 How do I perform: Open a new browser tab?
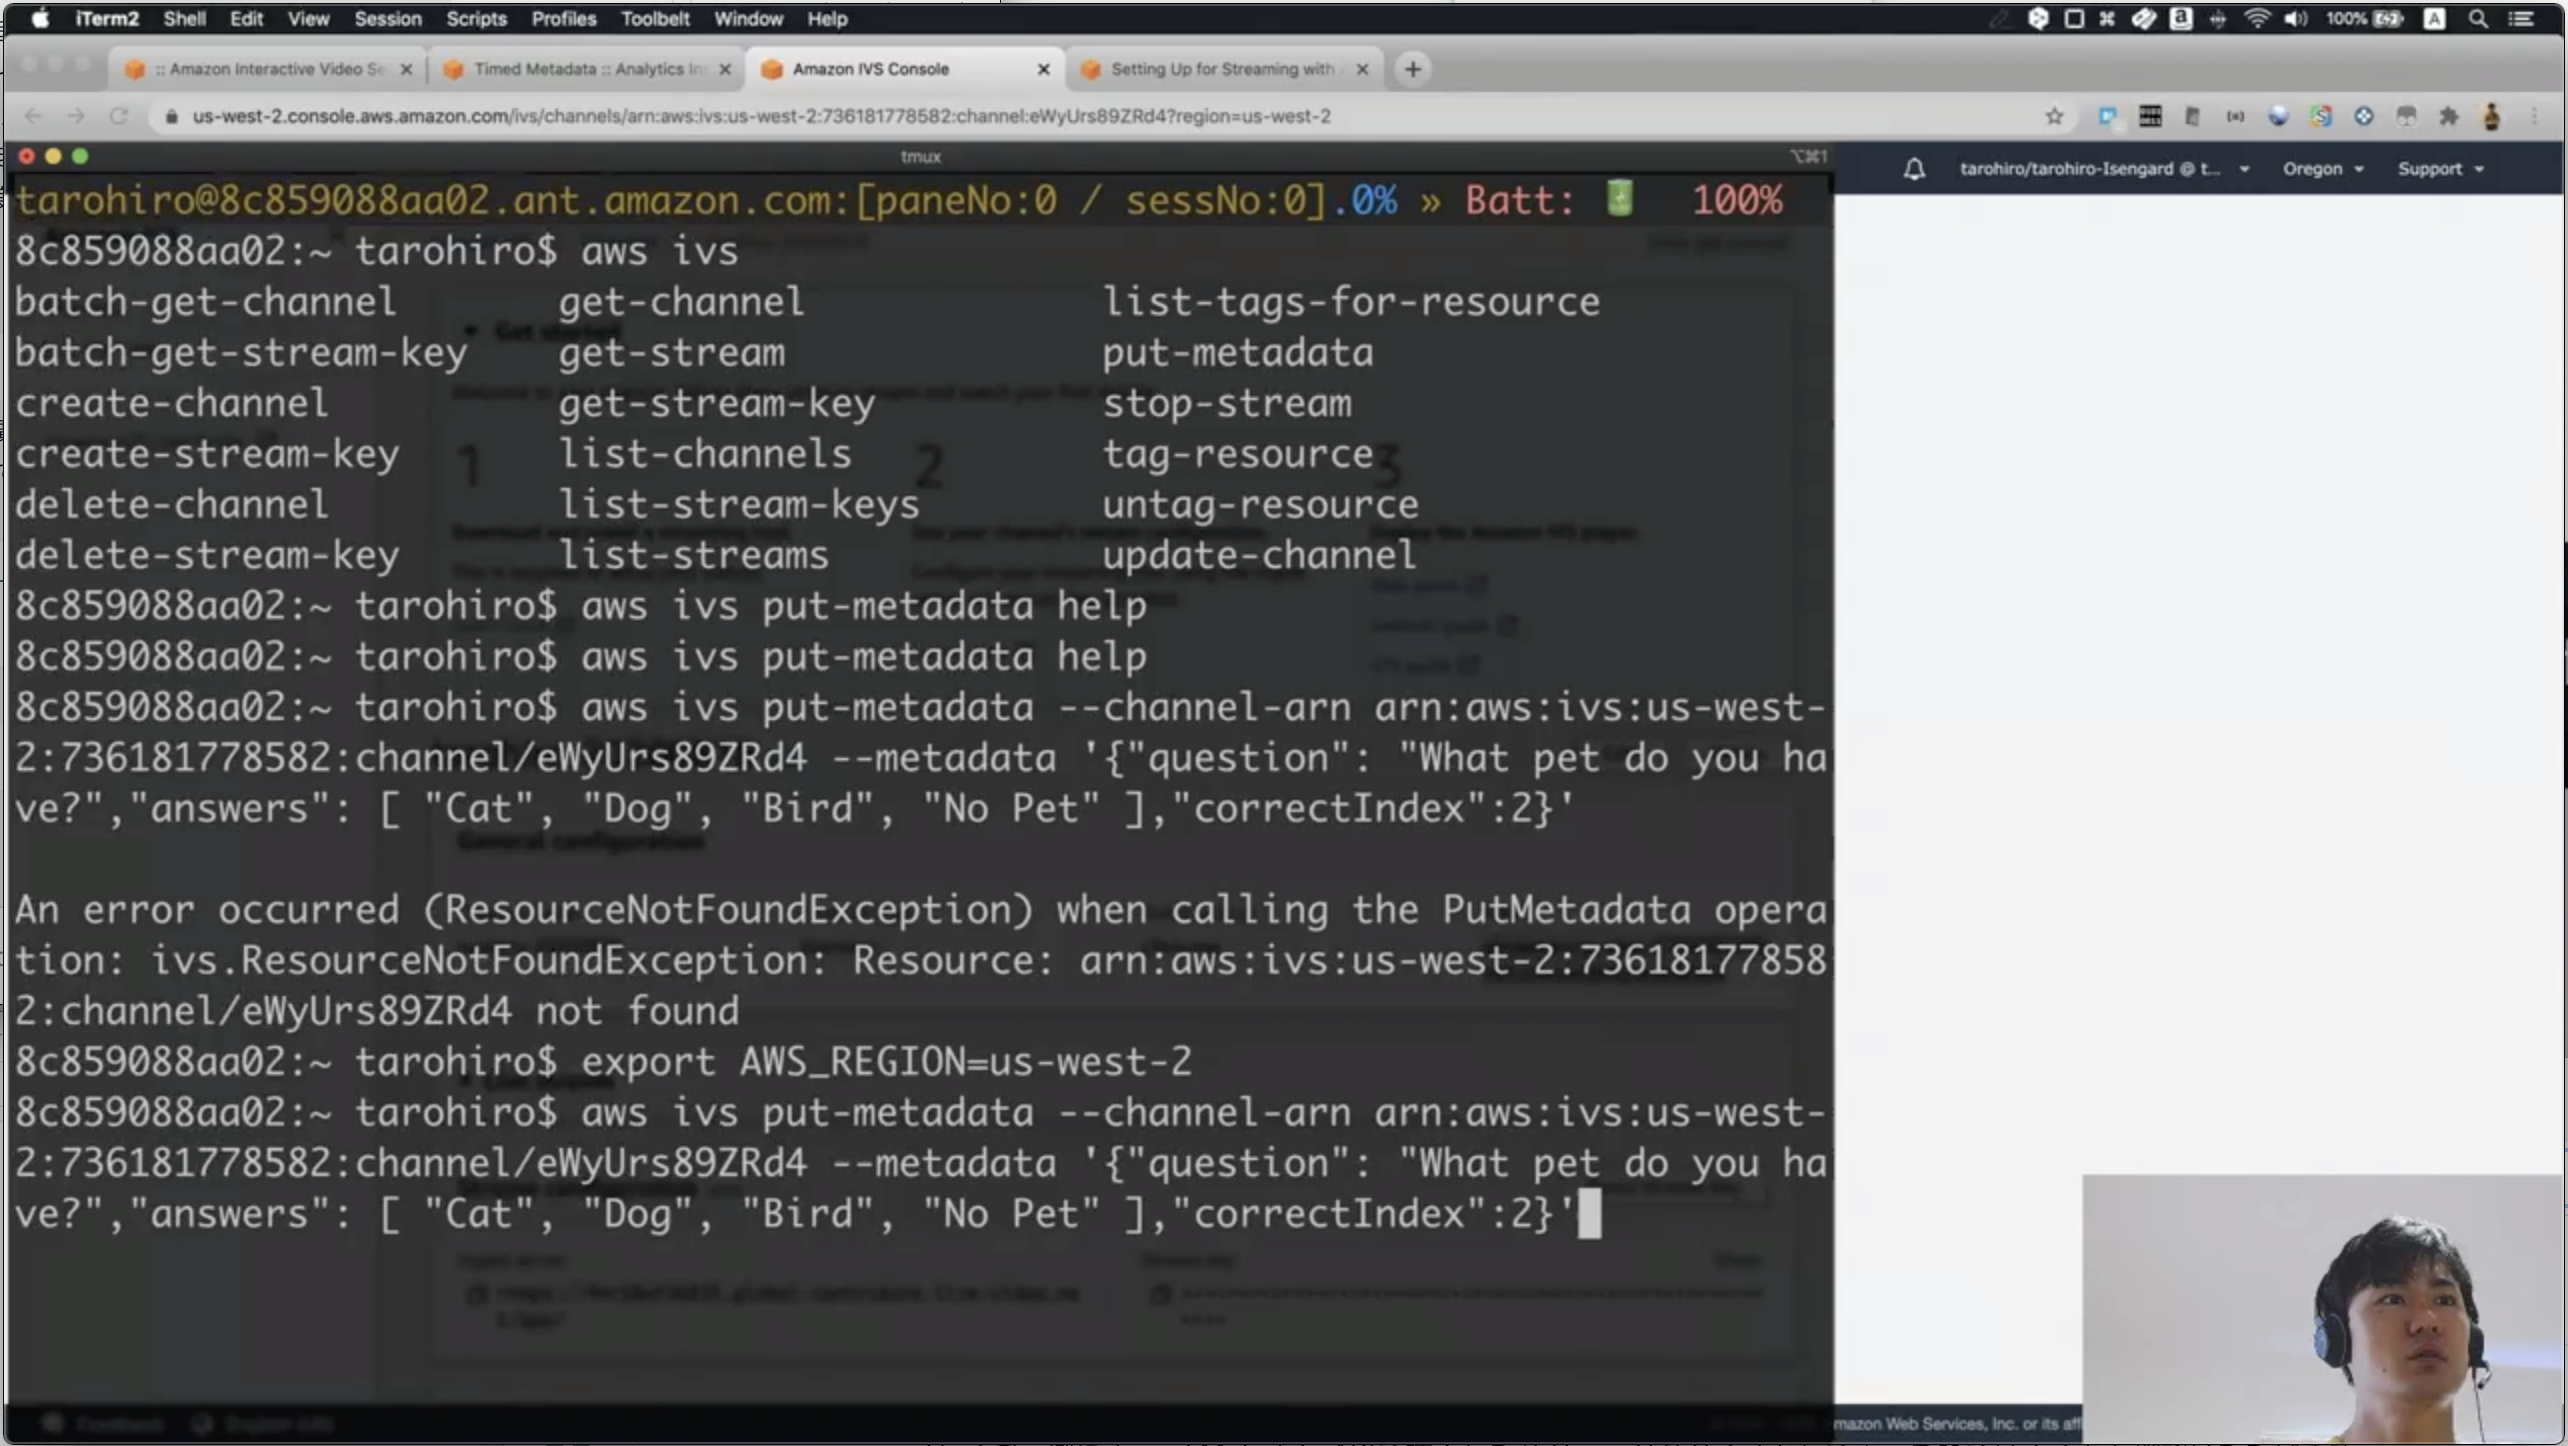1412,69
